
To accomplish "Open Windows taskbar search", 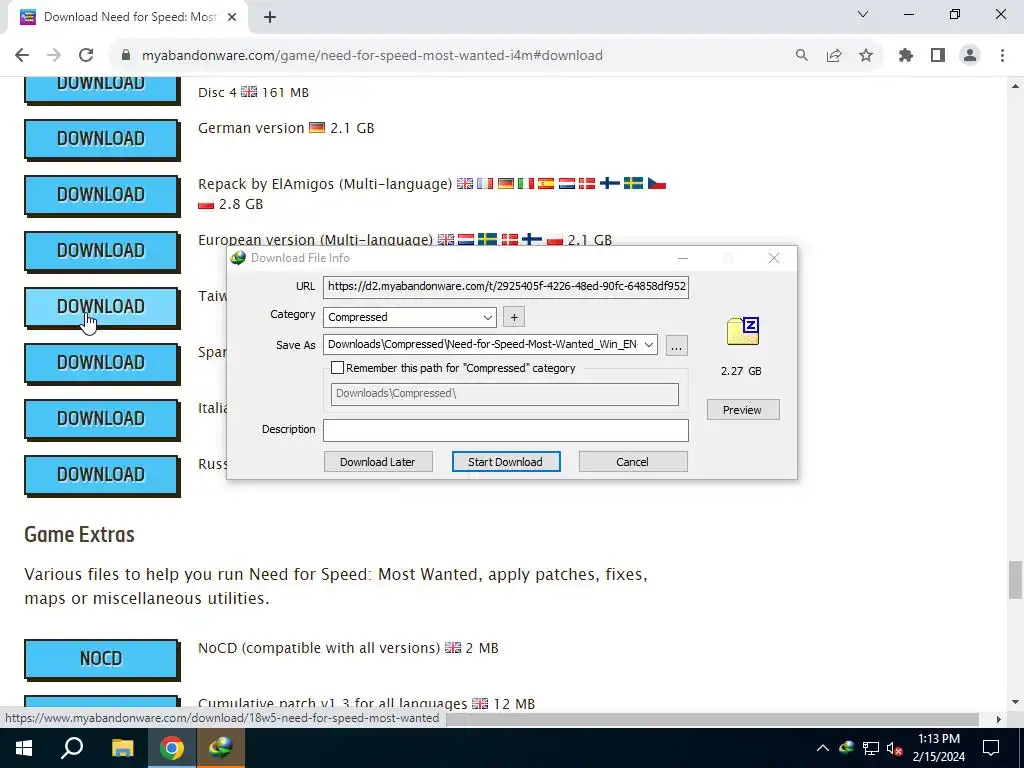I will coord(72,748).
